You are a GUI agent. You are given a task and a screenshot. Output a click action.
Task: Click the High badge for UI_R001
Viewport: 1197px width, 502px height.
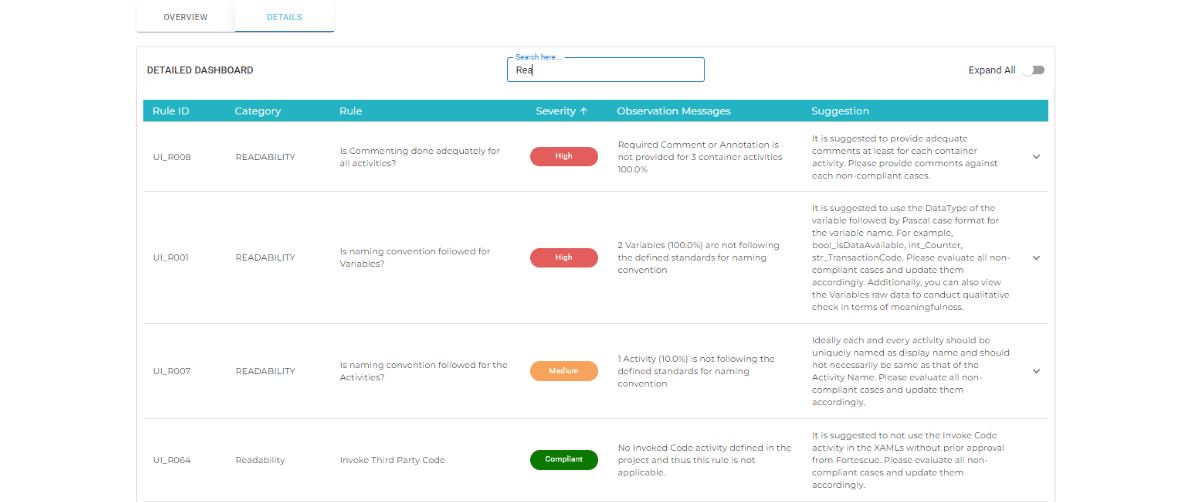(x=563, y=258)
